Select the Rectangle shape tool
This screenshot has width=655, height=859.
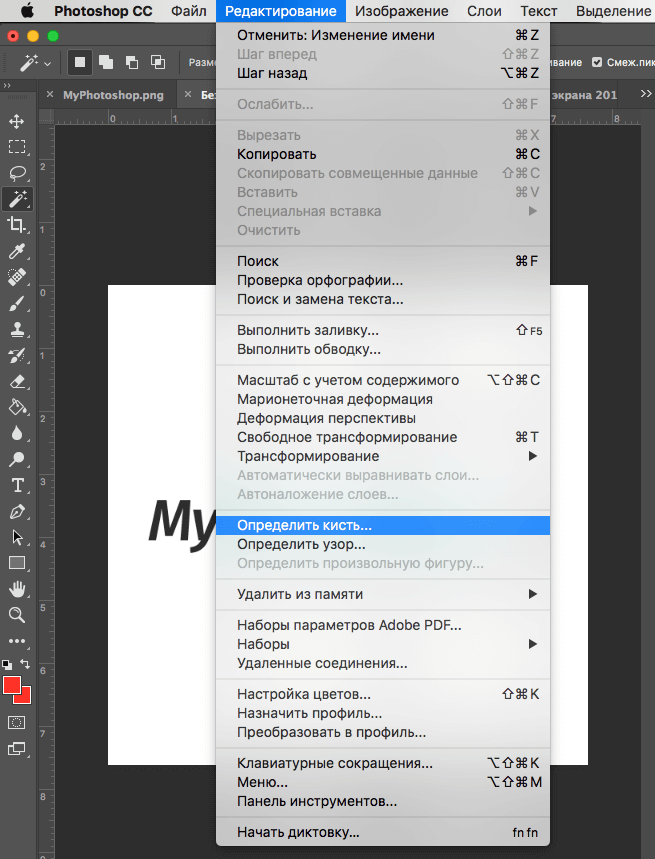(16, 563)
